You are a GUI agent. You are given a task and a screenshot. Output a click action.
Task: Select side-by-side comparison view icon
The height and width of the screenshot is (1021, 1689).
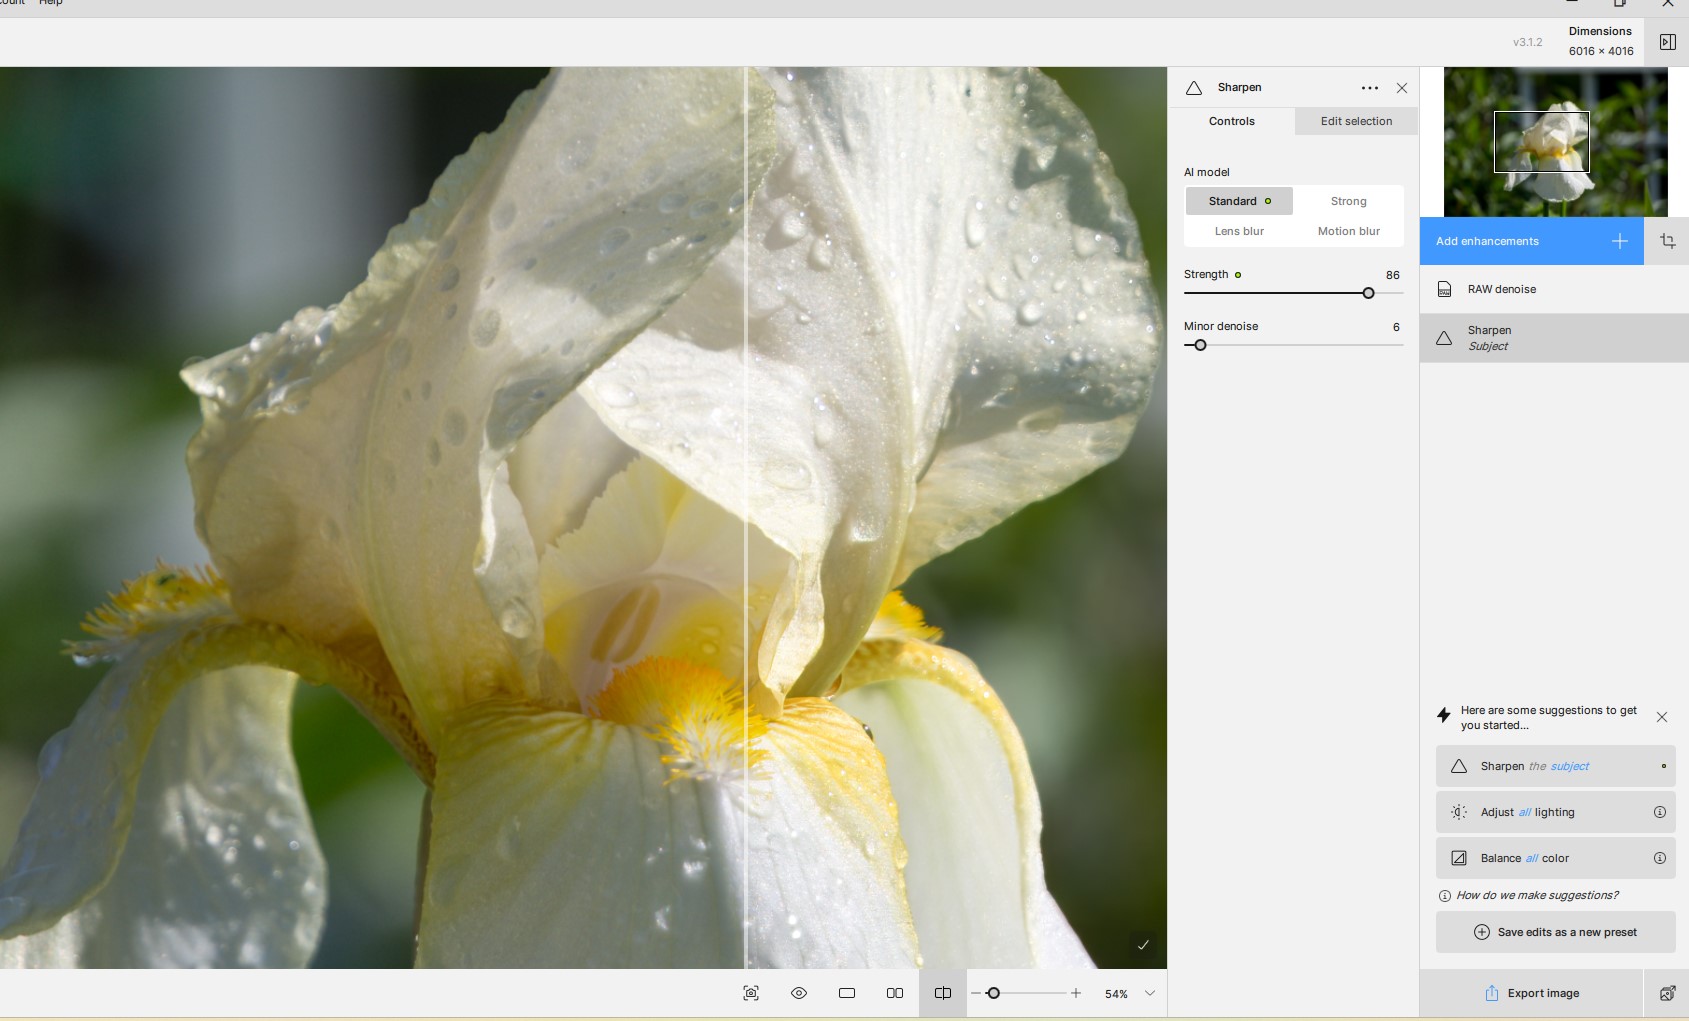[895, 993]
